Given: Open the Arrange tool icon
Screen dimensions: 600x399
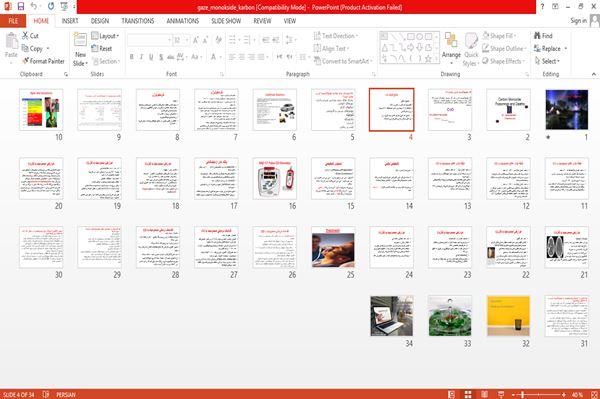Looking at the screenshot, I should (x=451, y=41).
